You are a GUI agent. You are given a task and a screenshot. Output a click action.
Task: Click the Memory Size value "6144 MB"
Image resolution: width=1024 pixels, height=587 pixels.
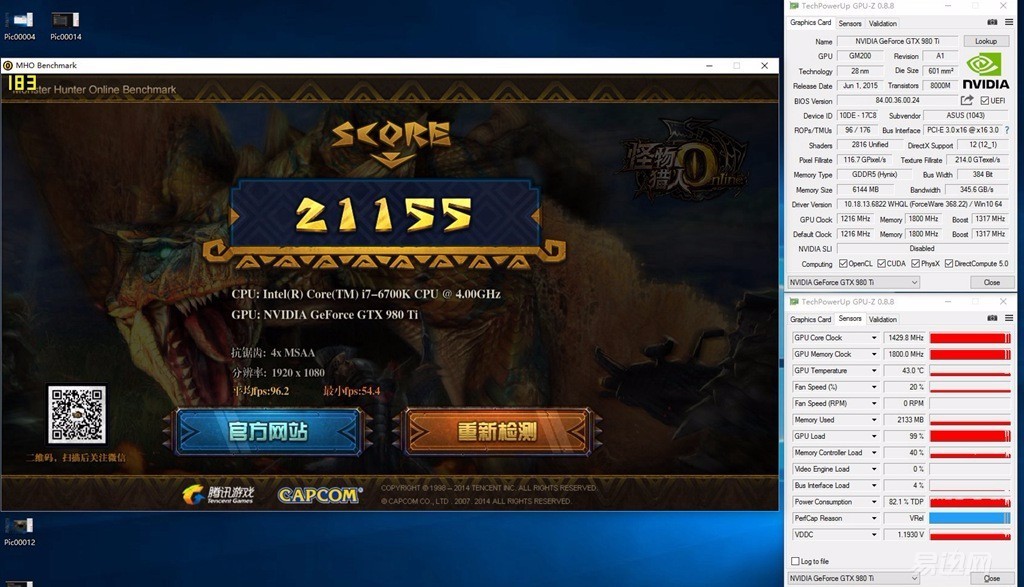pos(865,189)
